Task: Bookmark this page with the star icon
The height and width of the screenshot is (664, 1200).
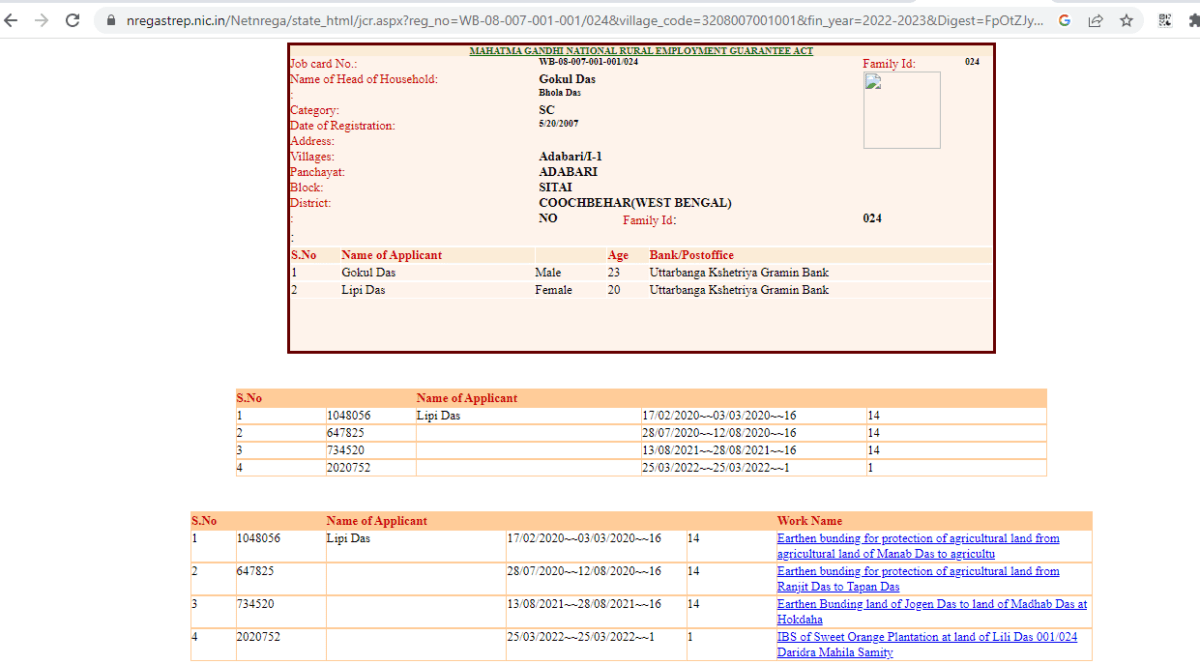Action: (x=1127, y=18)
